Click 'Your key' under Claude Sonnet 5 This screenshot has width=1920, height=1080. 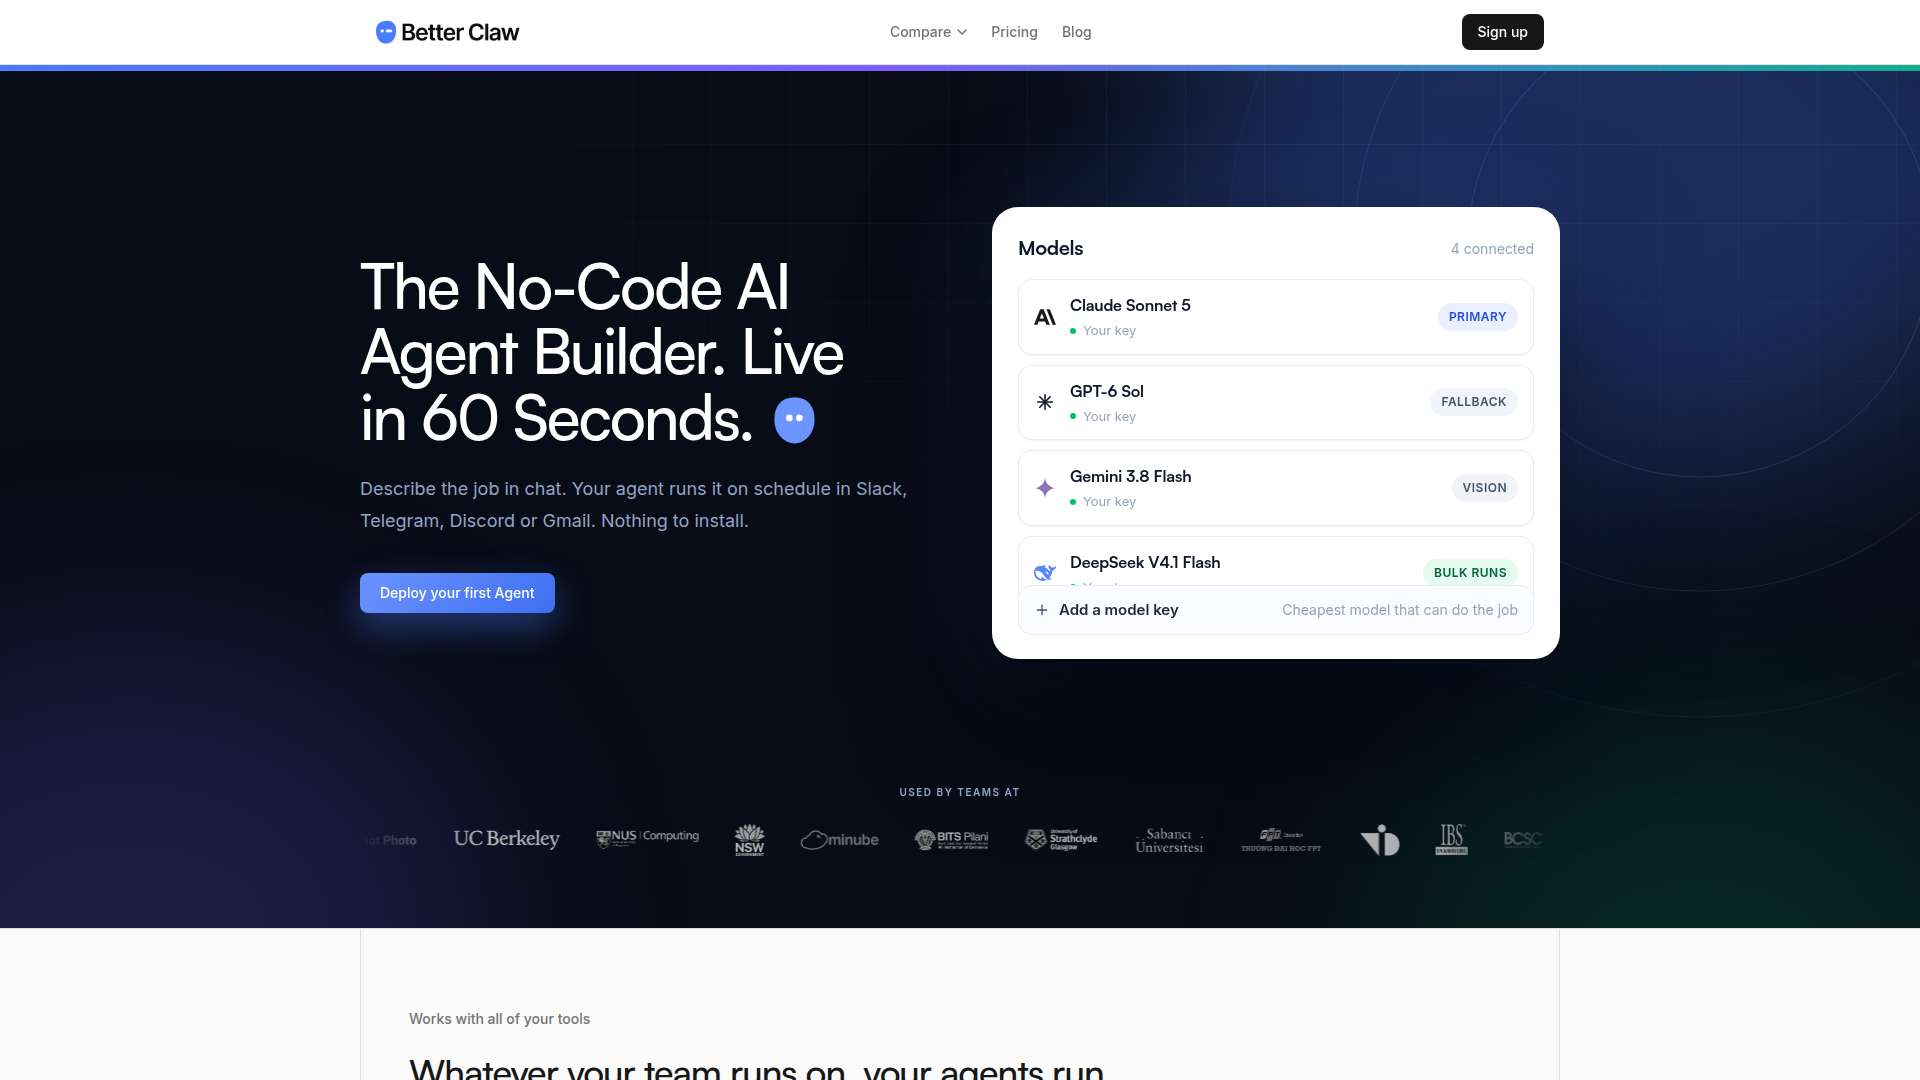[1109, 331]
